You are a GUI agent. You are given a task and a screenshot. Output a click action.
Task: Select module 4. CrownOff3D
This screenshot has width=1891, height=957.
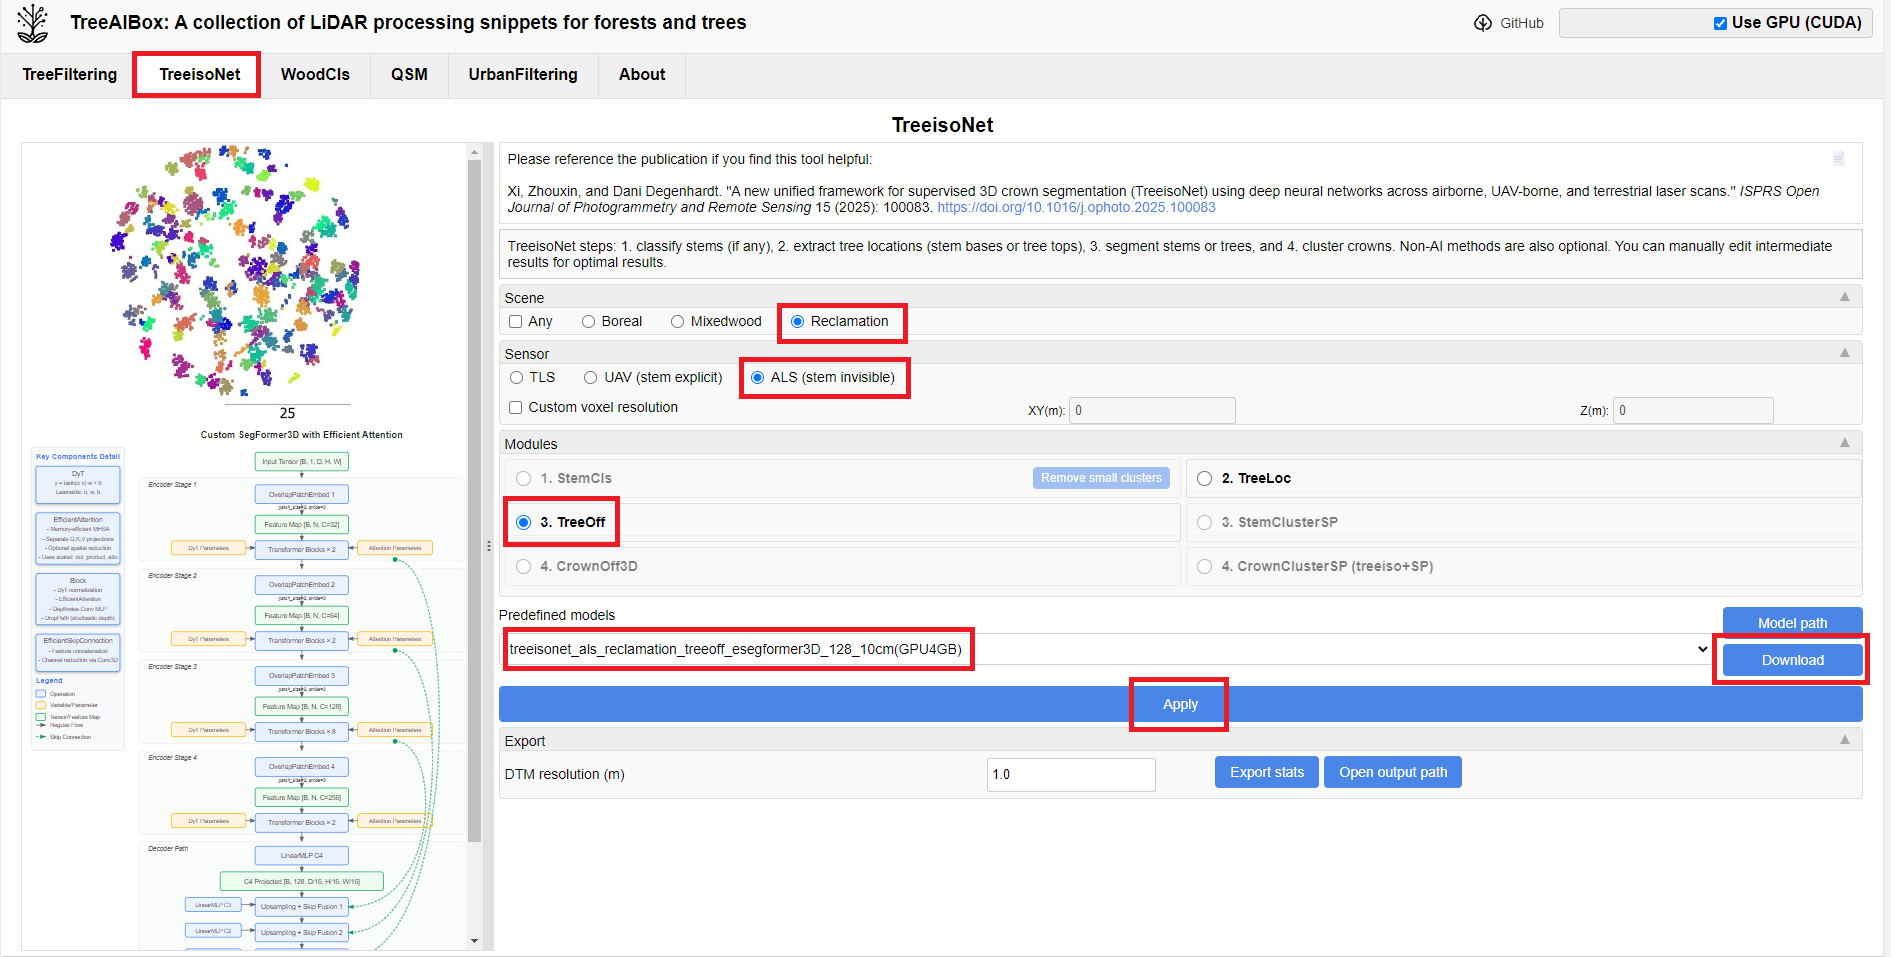tap(523, 566)
